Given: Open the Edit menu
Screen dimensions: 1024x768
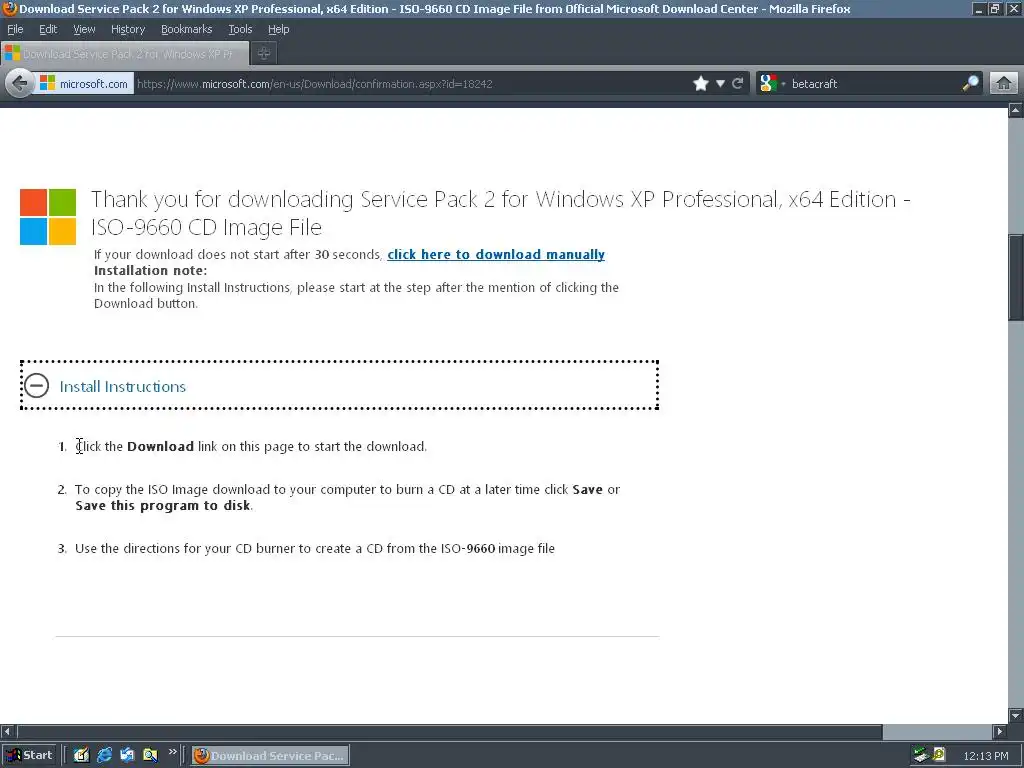Looking at the screenshot, I should point(48,29).
